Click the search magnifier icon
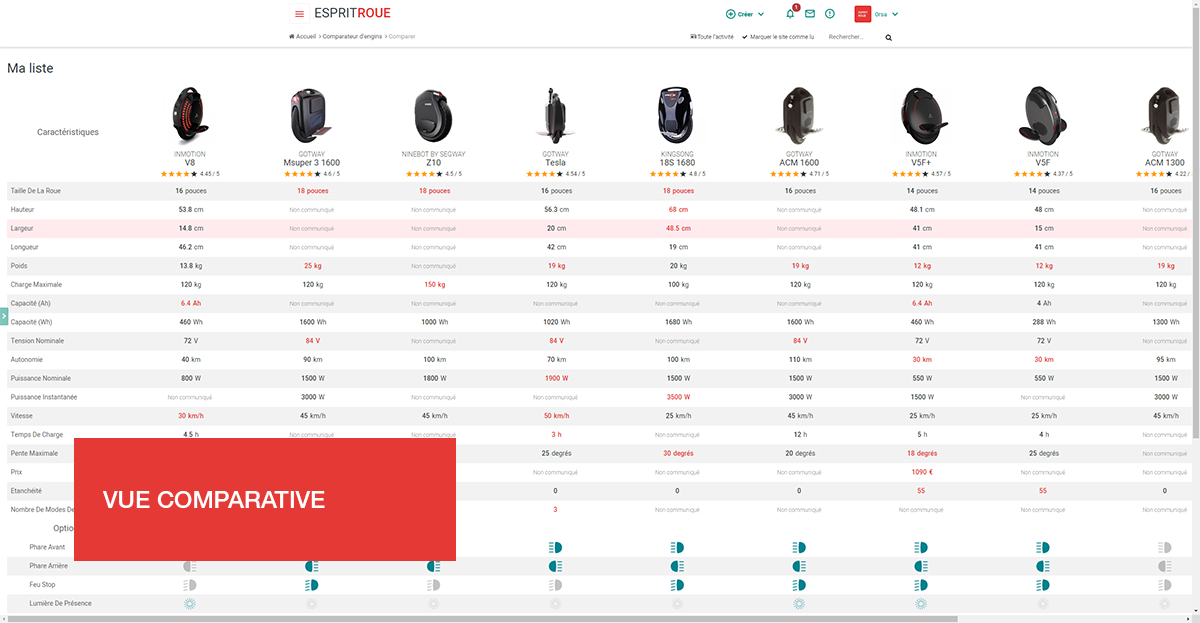The image size is (1200, 623). click(x=888, y=37)
